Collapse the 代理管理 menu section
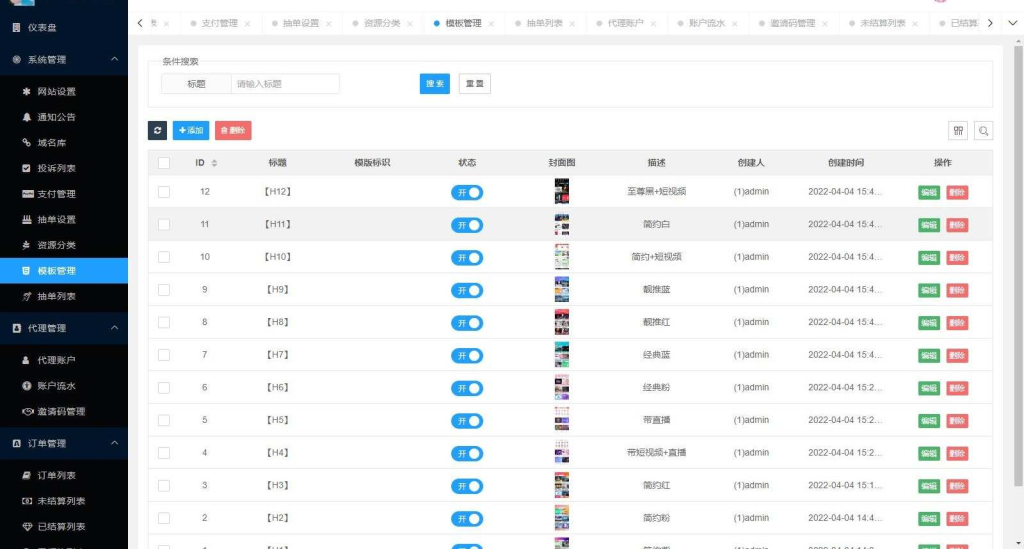The image size is (1024, 549). pyautogui.click(x=114, y=328)
